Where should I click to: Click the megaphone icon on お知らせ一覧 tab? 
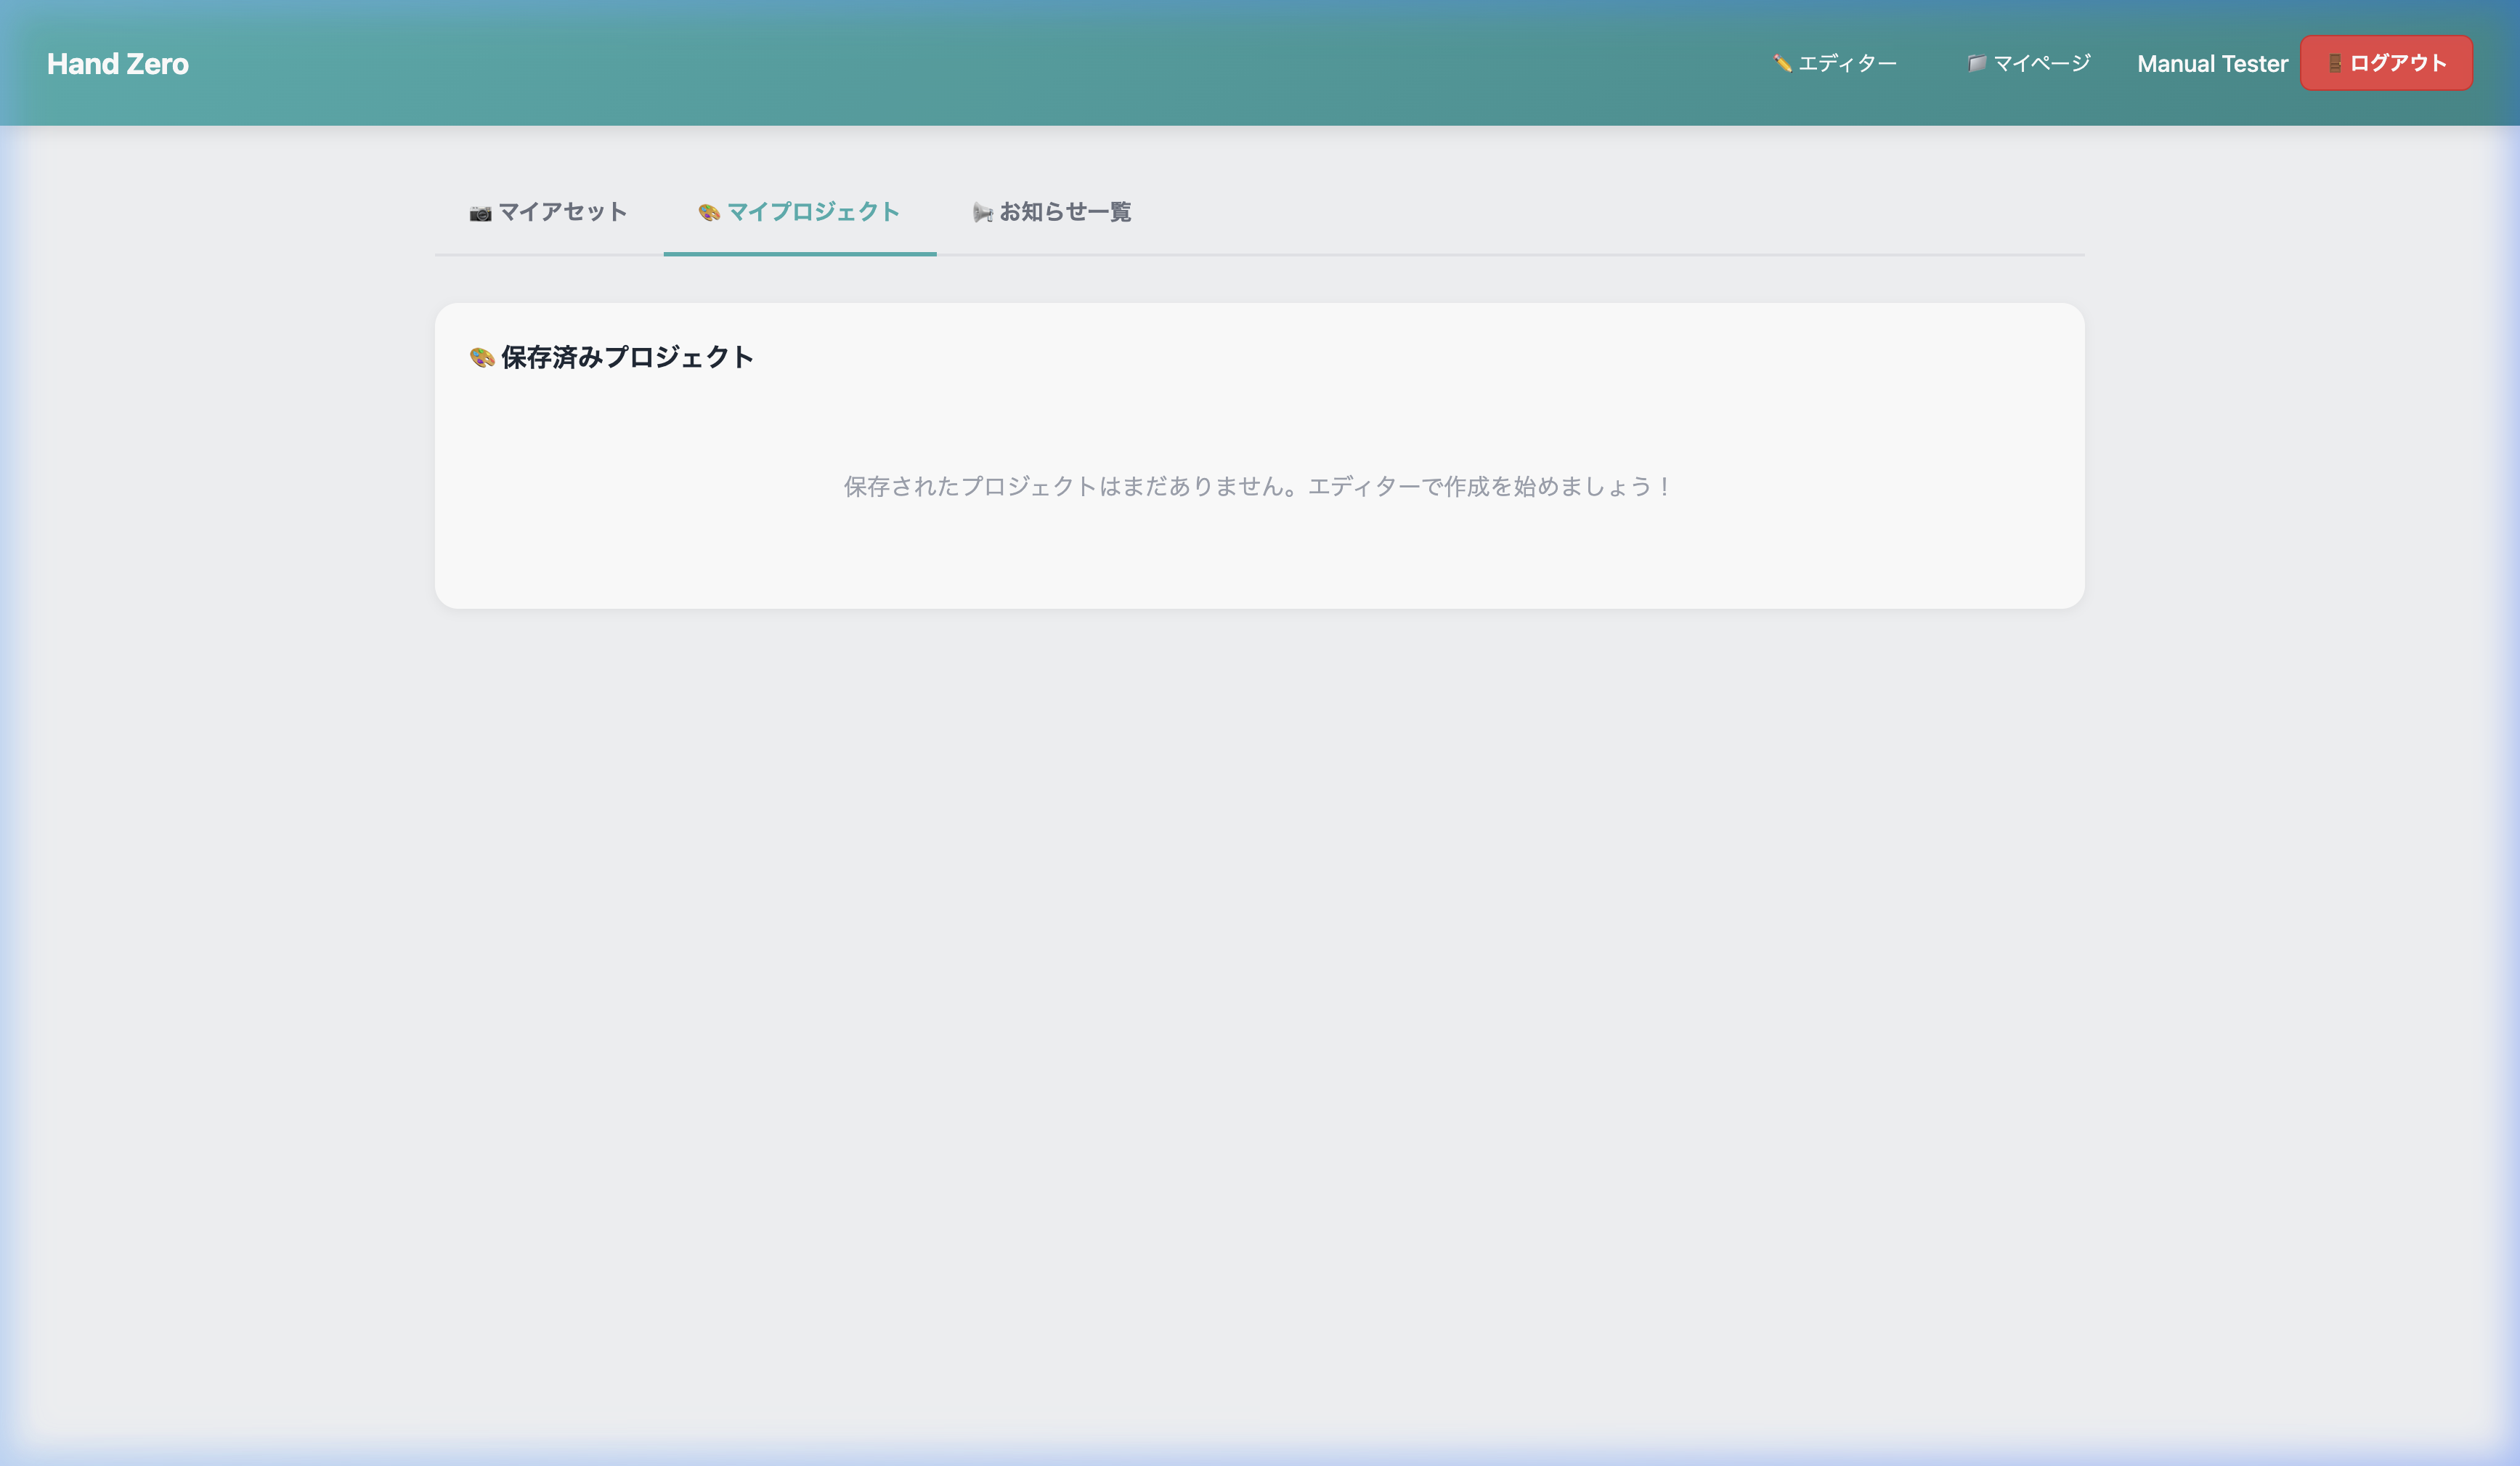981,212
